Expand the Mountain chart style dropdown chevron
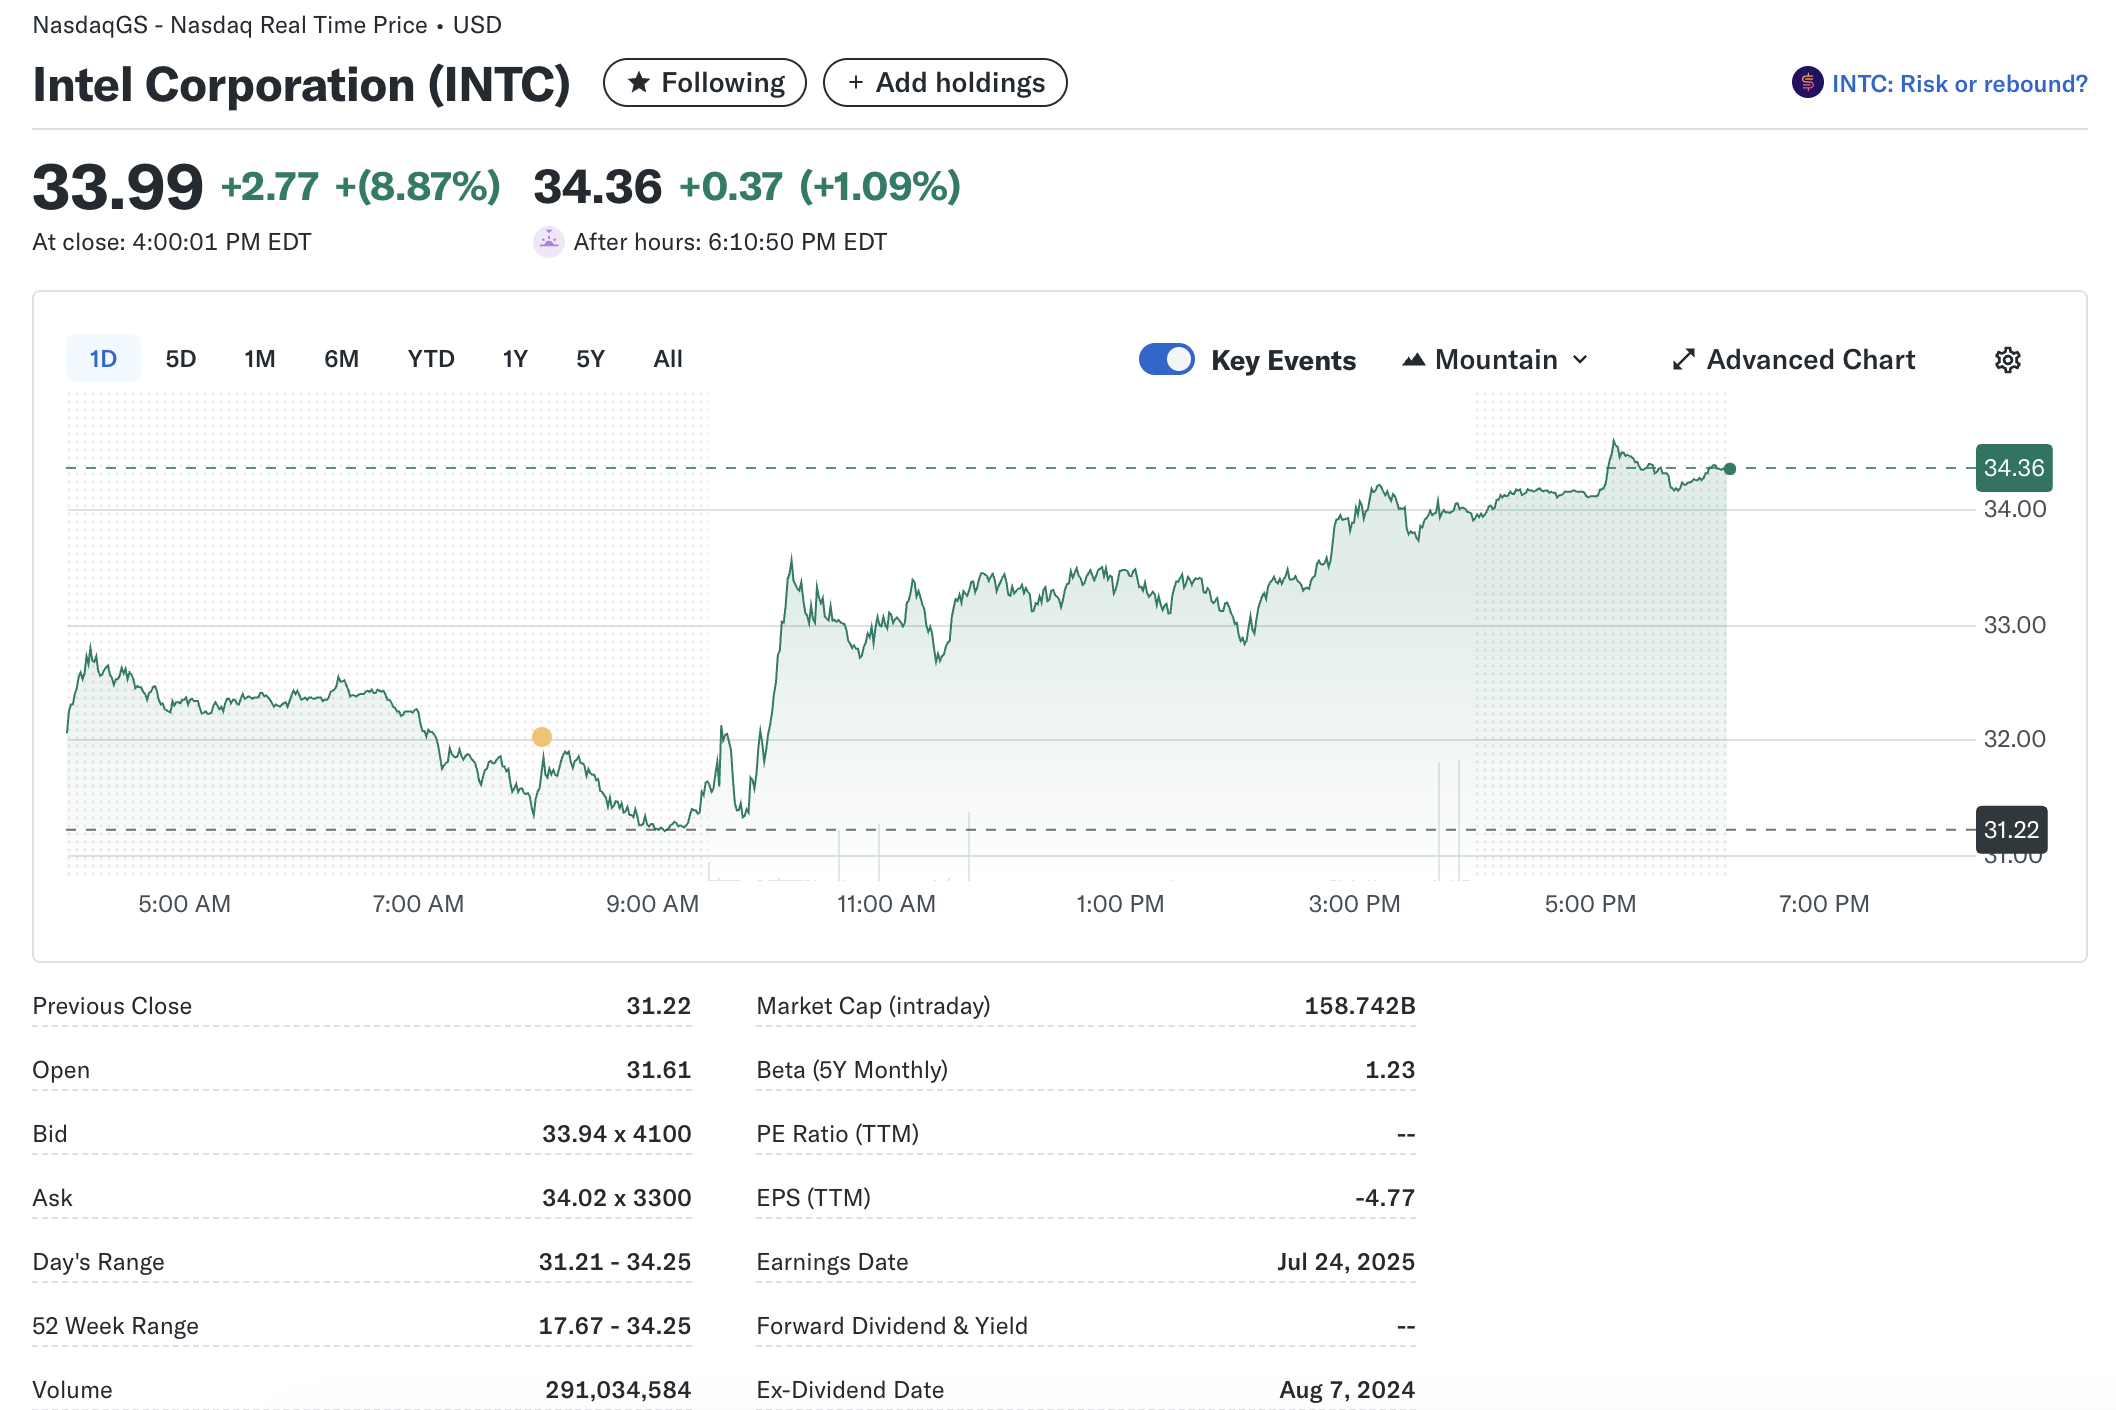2116x1410 pixels. tap(1580, 360)
